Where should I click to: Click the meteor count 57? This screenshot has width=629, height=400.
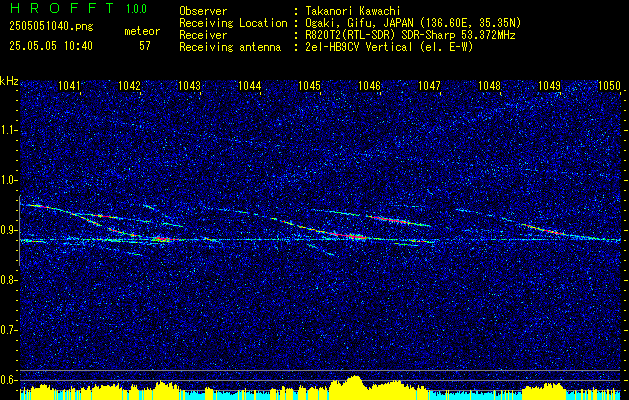click(x=145, y=46)
